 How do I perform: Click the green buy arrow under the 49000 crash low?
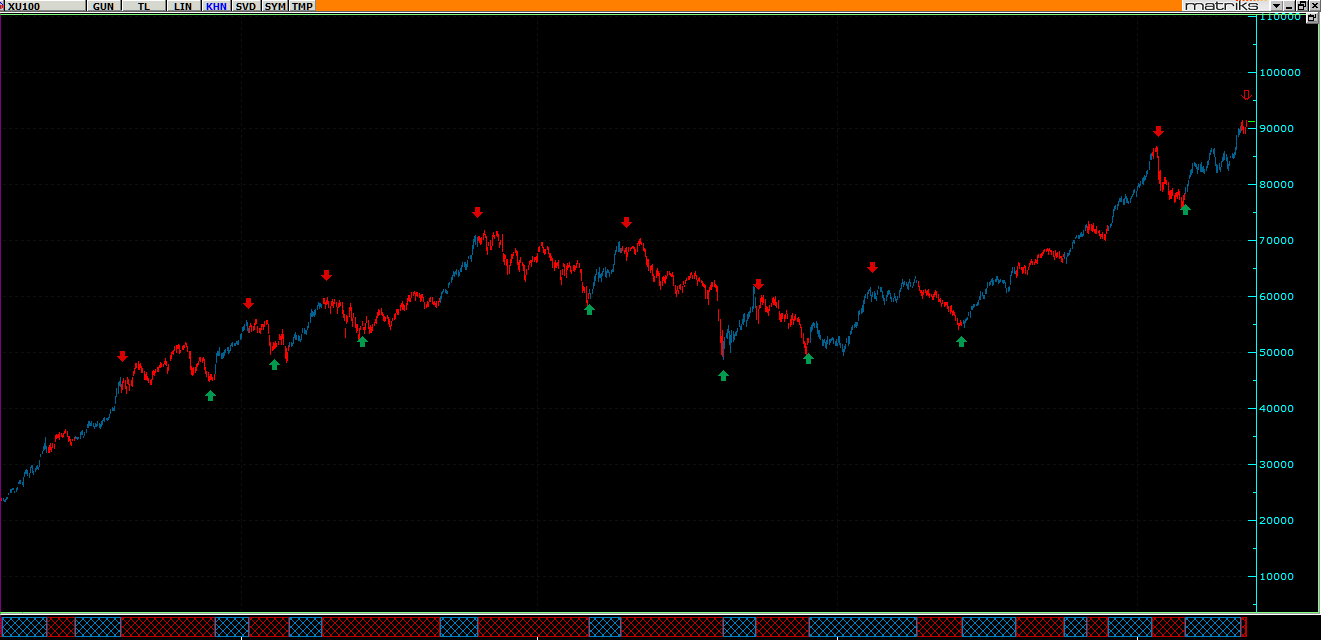click(x=723, y=376)
